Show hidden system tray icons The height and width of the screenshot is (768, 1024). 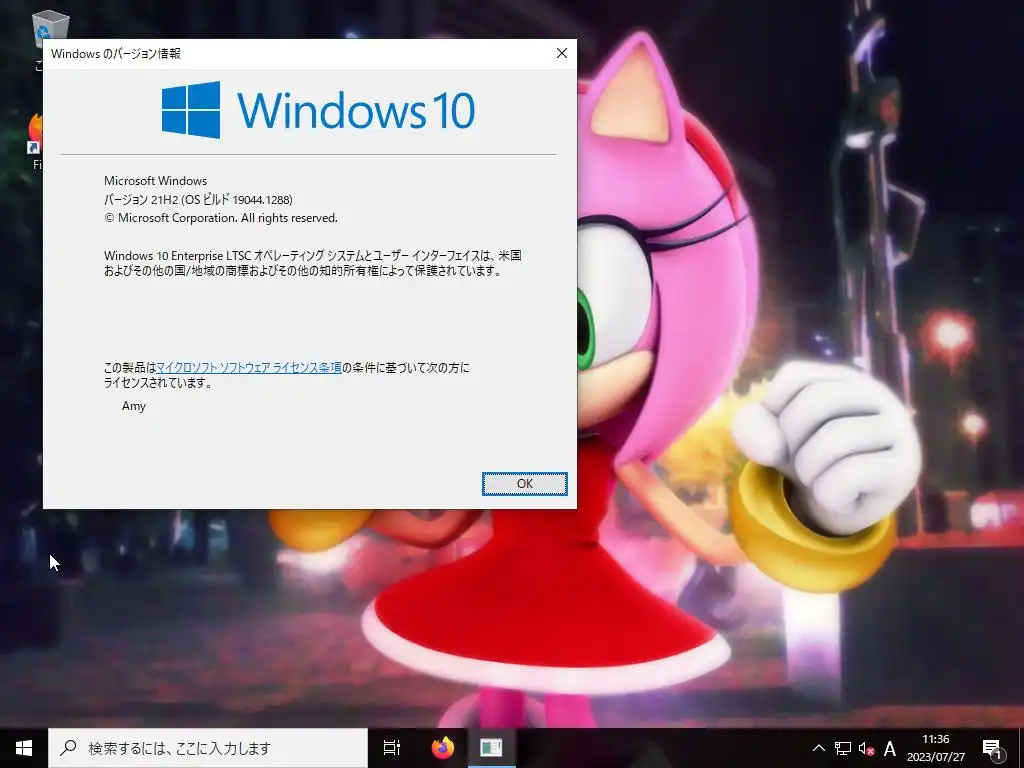818,748
